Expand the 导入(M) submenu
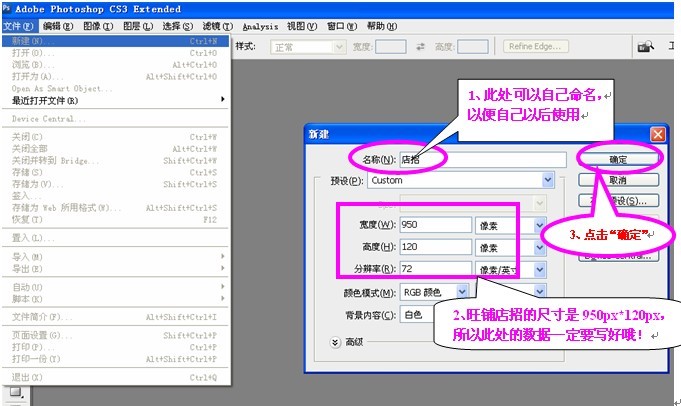The image size is (681, 406). [x=116, y=257]
